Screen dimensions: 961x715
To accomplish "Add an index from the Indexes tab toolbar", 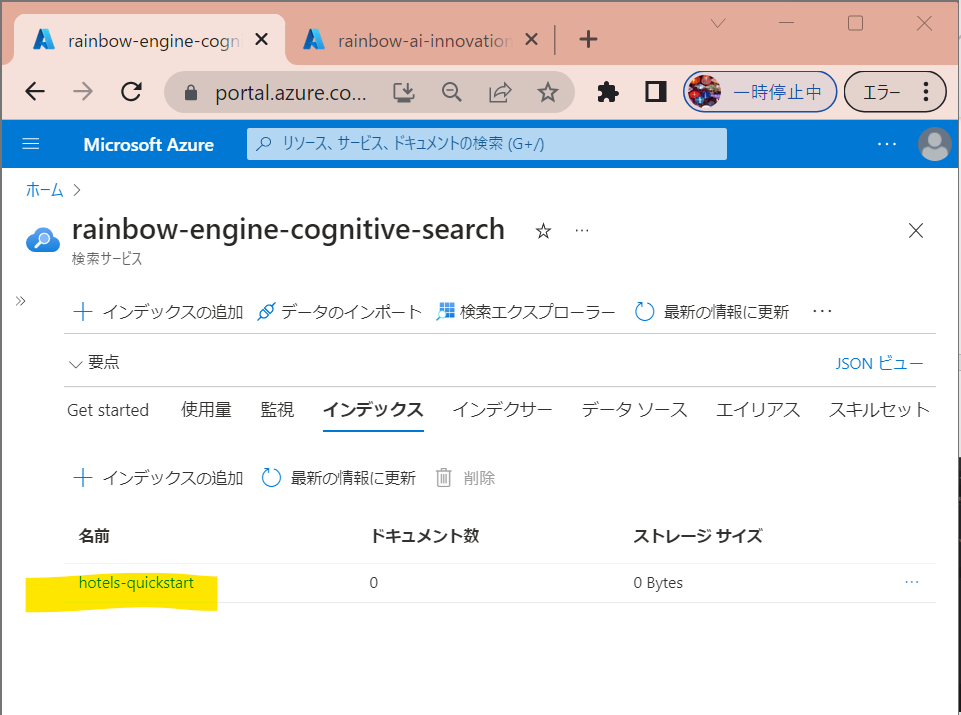I will tap(158, 478).
